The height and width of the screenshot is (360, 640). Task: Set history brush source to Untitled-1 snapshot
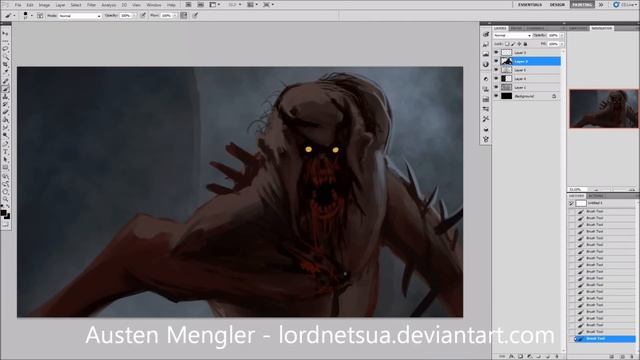(x=571, y=203)
